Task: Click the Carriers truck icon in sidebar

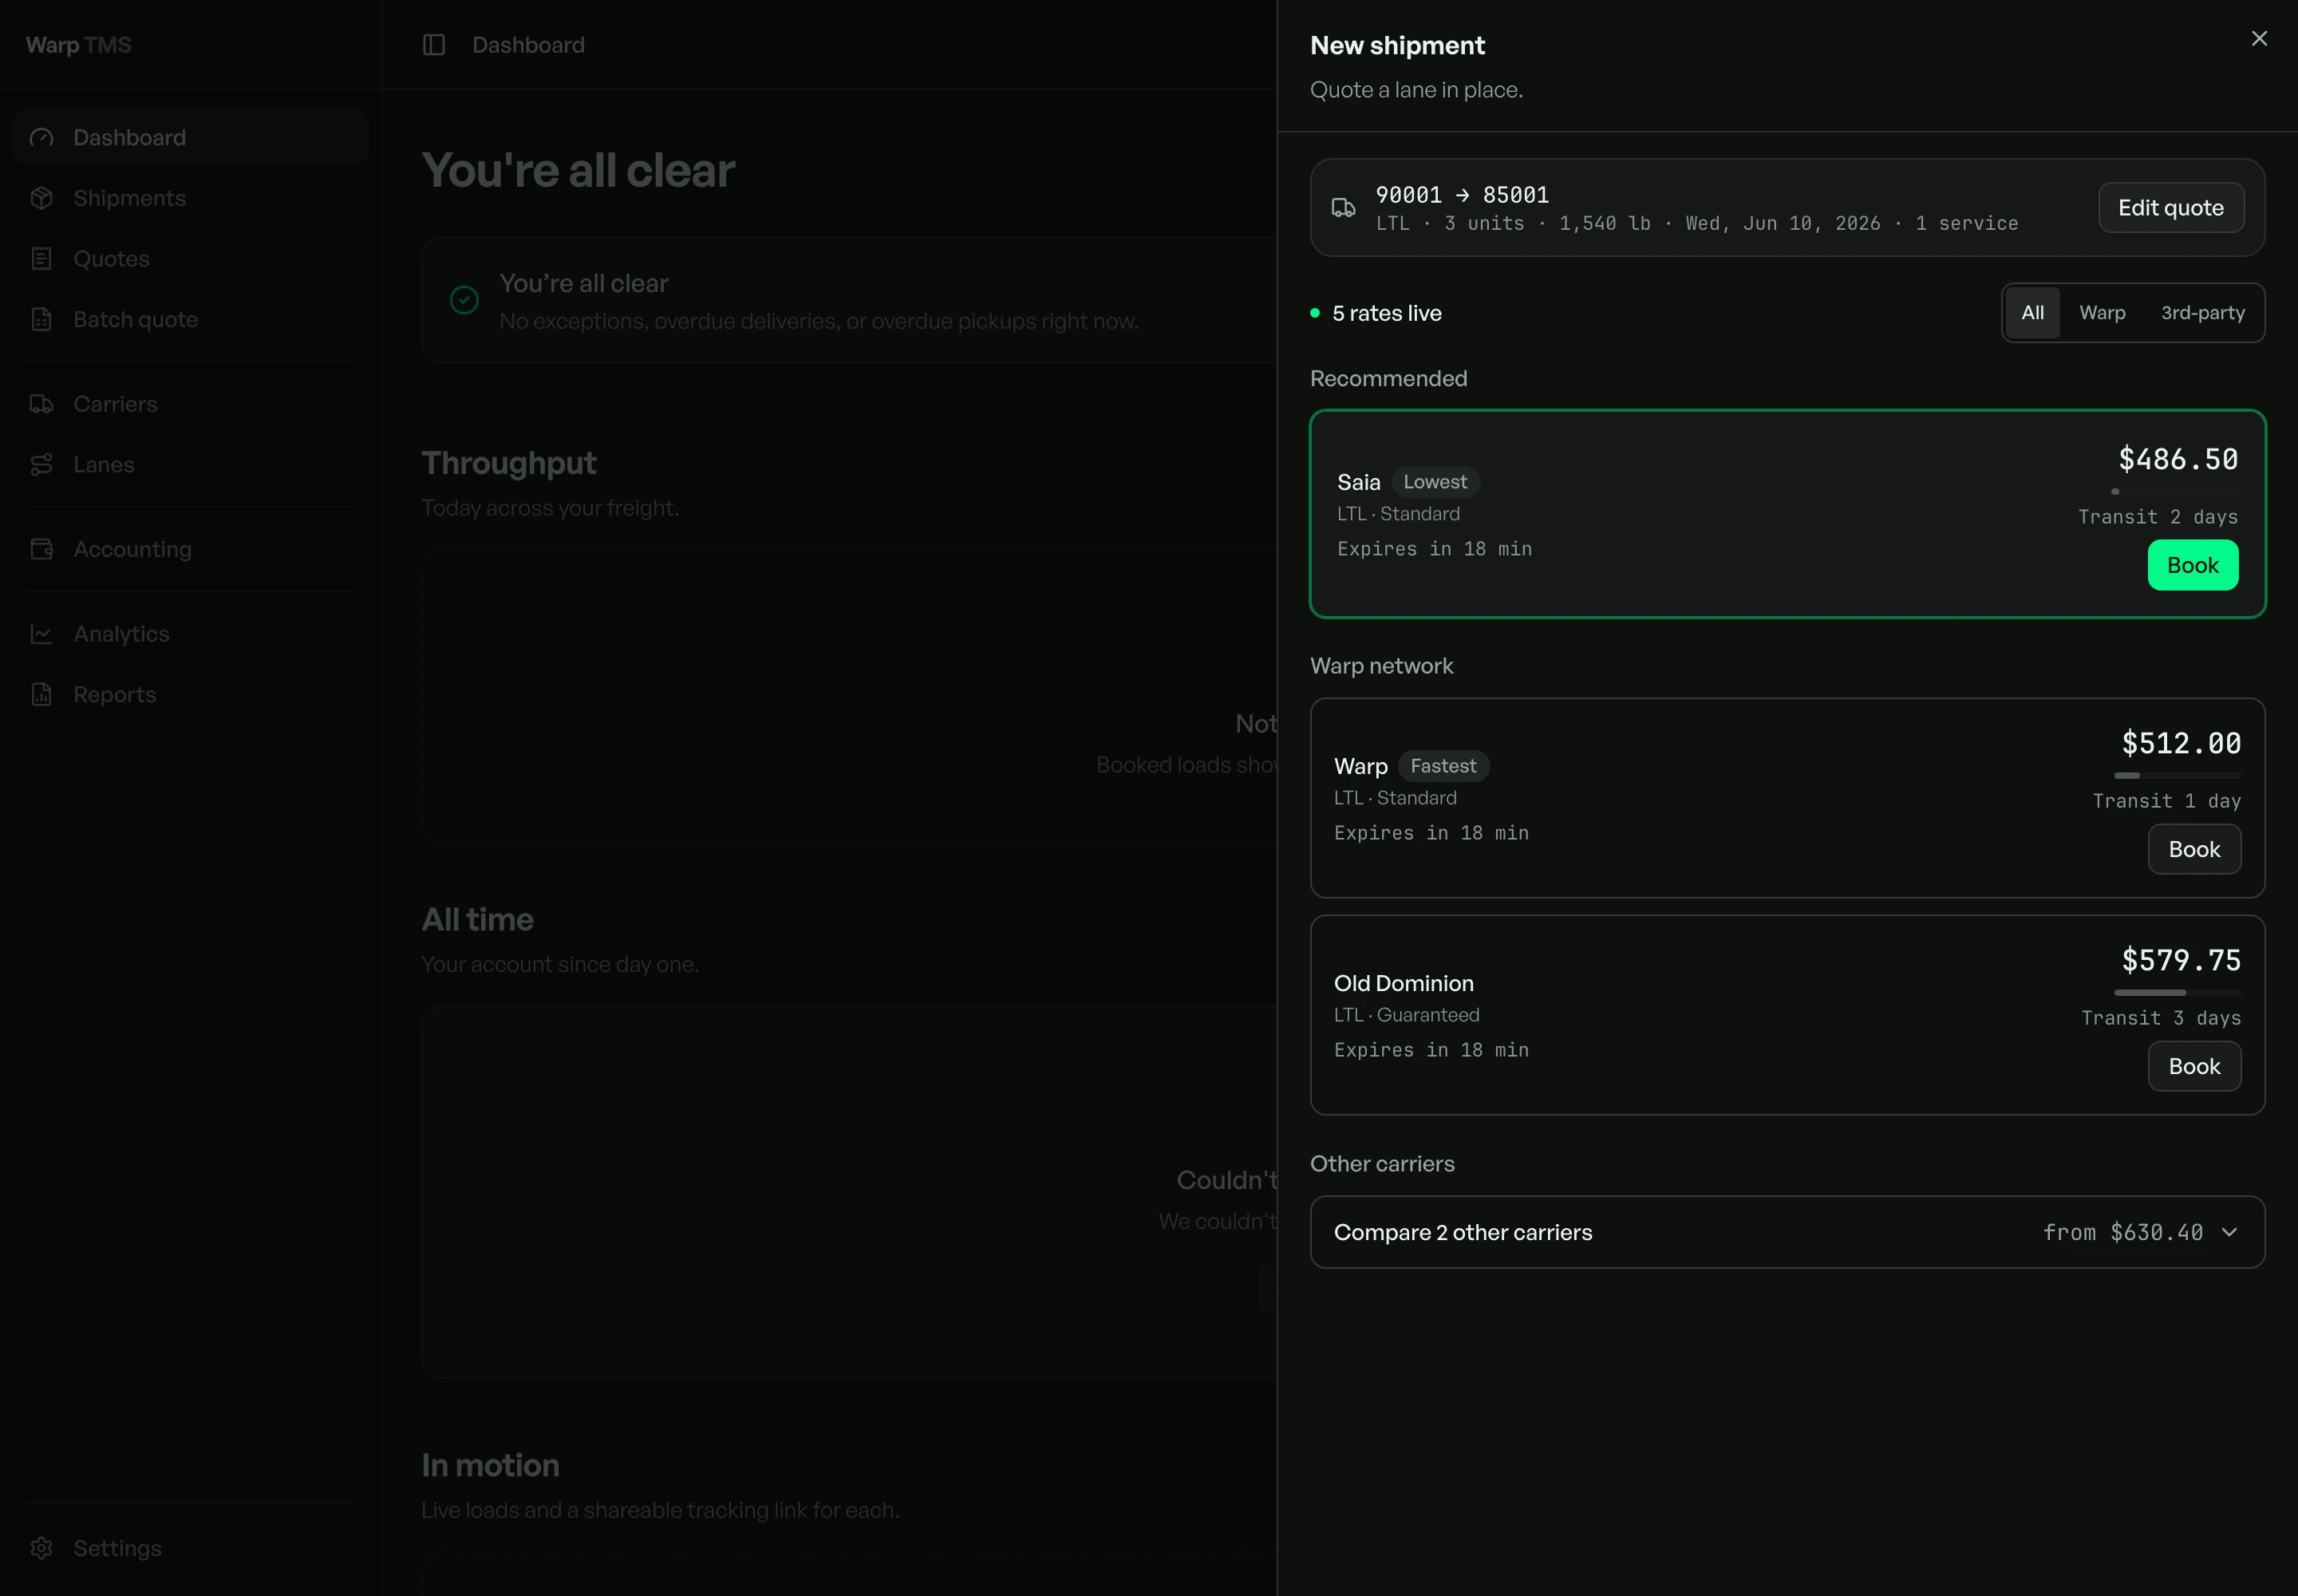Action: (41, 404)
